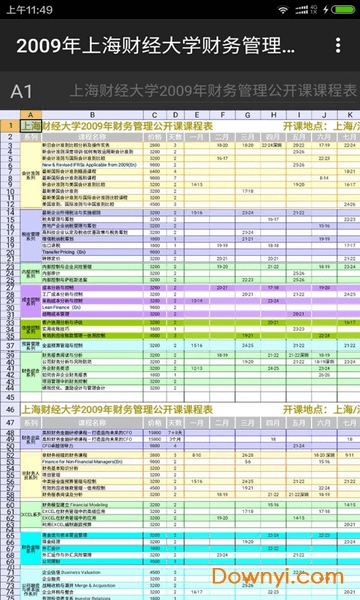Image resolution: width=360 pixels, height=600 pixels.
Task: Tap the 六月 header cell in row 2
Action: pos(324,137)
